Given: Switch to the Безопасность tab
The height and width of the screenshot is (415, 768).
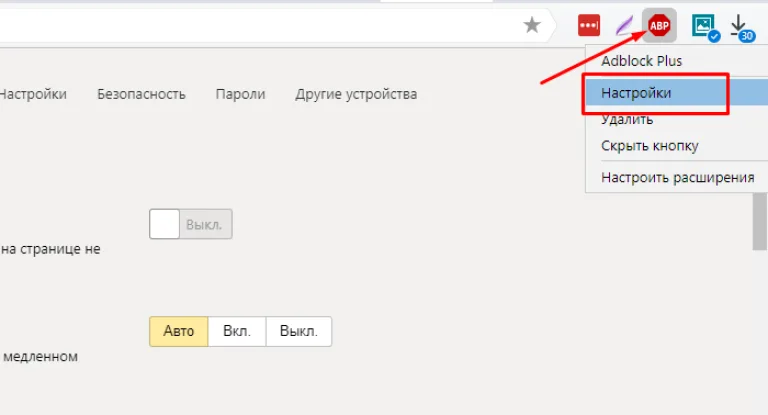Looking at the screenshot, I should point(141,94).
